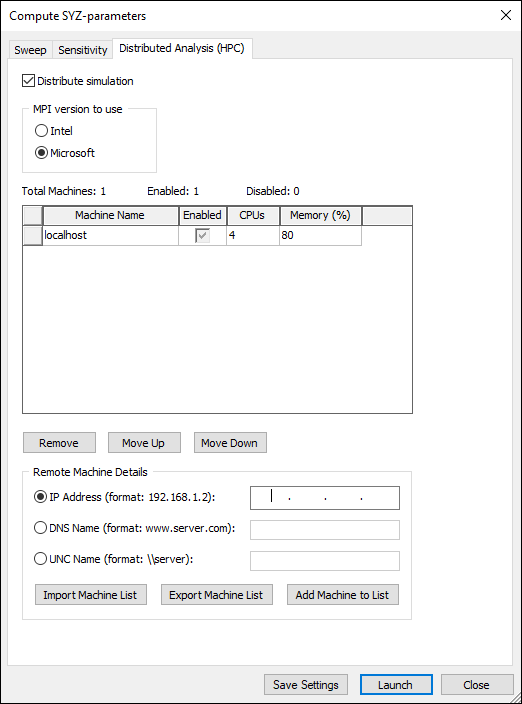The image size is (522, 704).
Task: Click the Enabled column header
Action: pyautogui.click(x=202, y=215)
